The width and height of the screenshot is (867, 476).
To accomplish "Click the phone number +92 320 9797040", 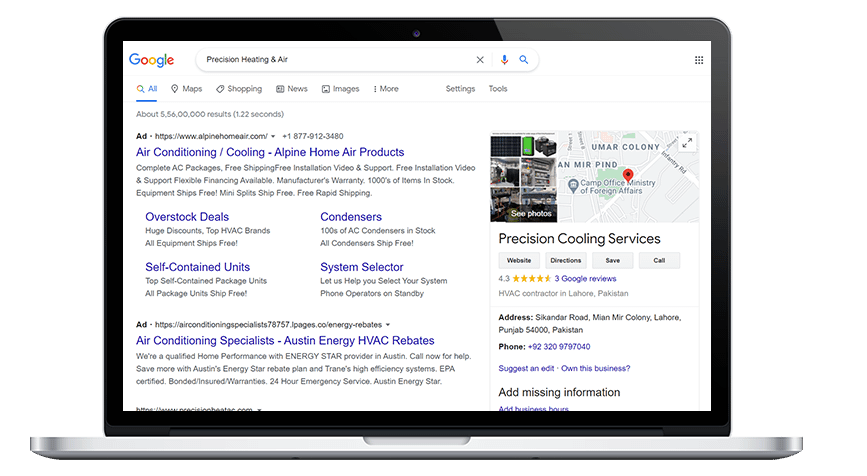I will pyautogui.click(x=559, y=347).
